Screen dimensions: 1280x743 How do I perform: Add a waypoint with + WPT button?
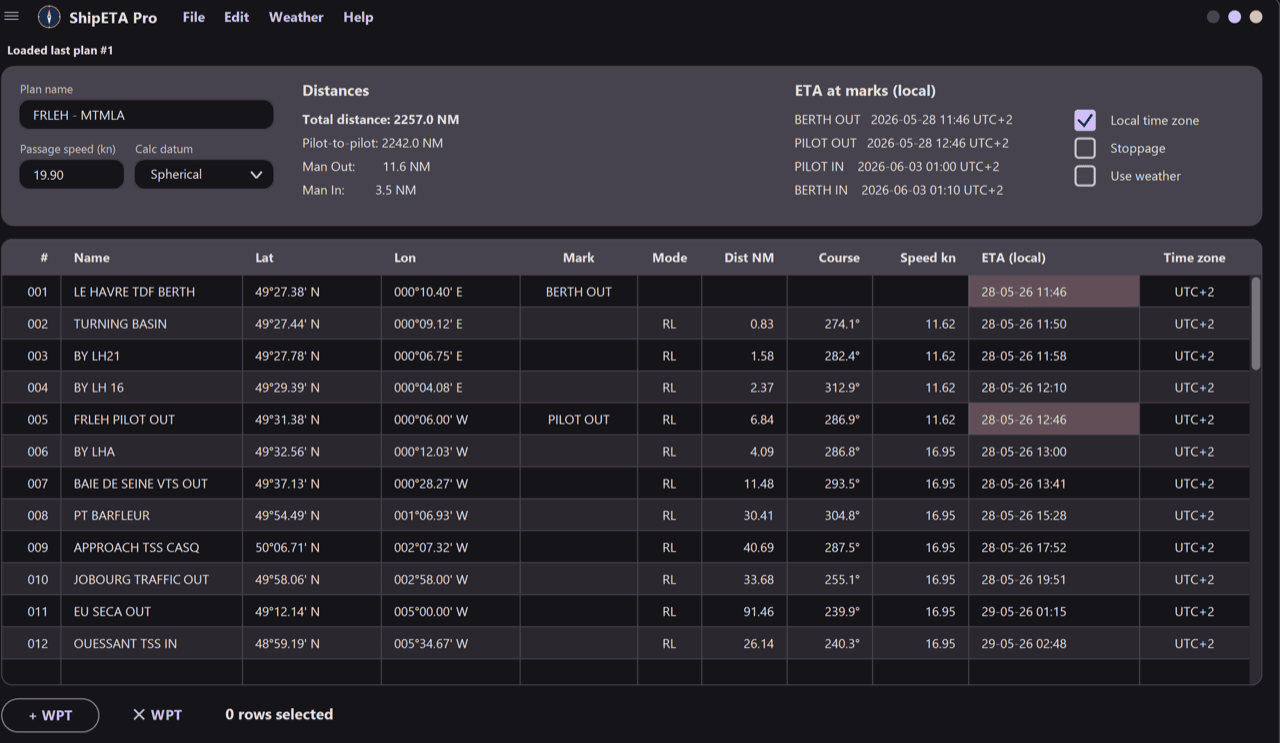[50, 715]
